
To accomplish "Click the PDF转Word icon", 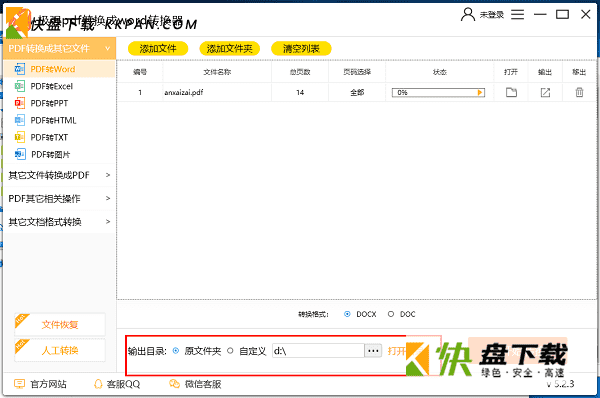I will click(20, 69).
